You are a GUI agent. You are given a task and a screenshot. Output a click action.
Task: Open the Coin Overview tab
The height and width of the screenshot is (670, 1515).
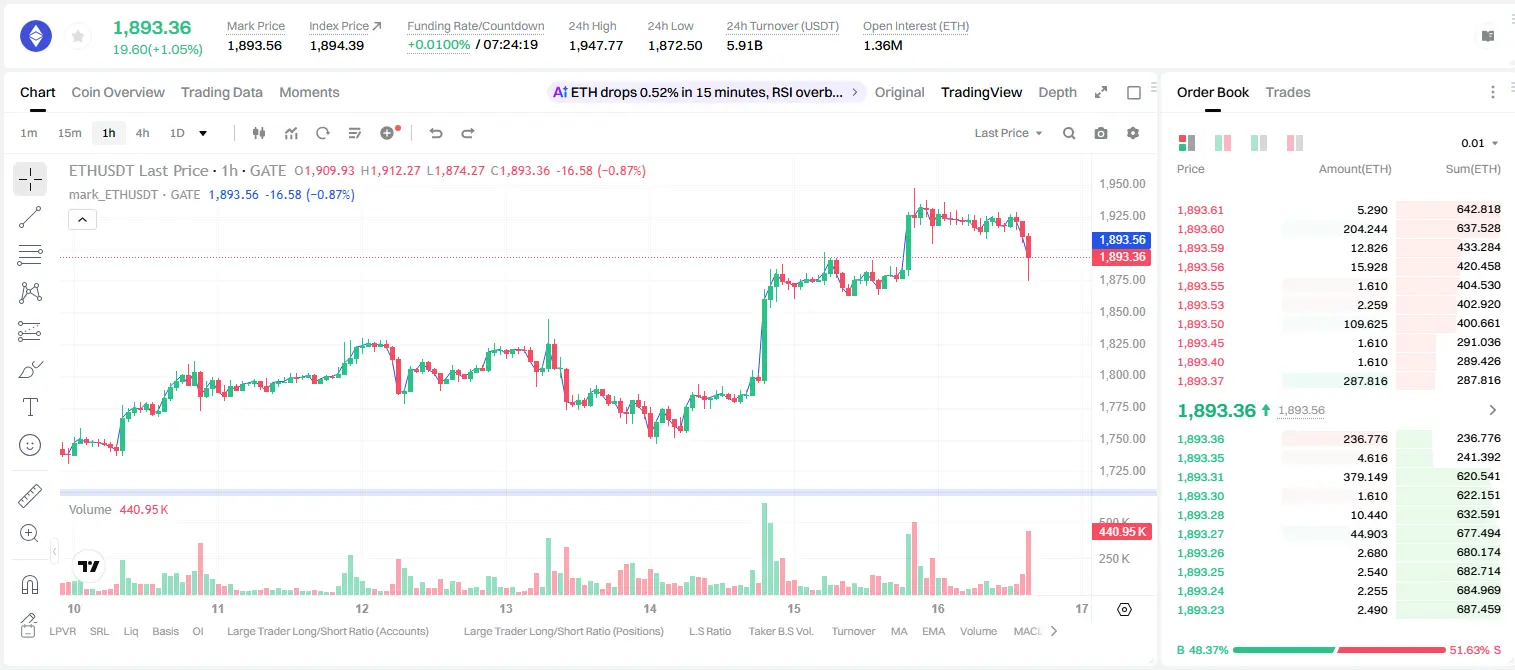[118, 92]
